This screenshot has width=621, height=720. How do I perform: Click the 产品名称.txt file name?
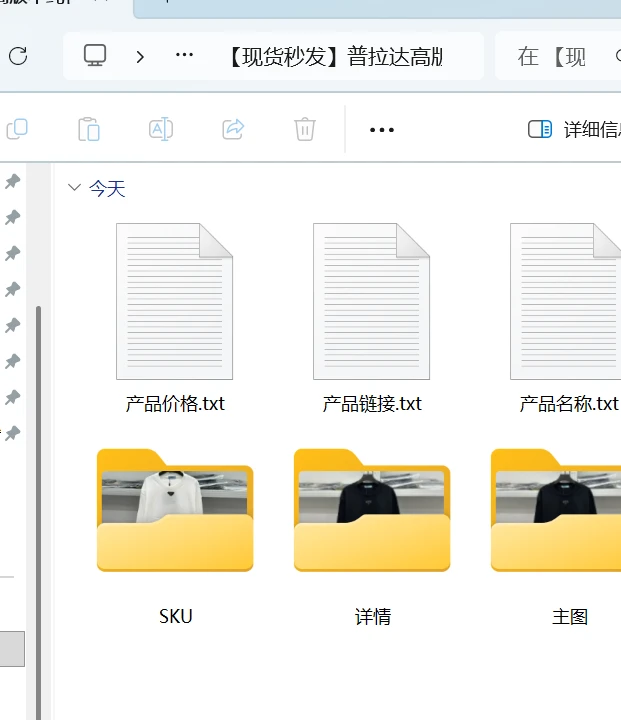(569, 404)
